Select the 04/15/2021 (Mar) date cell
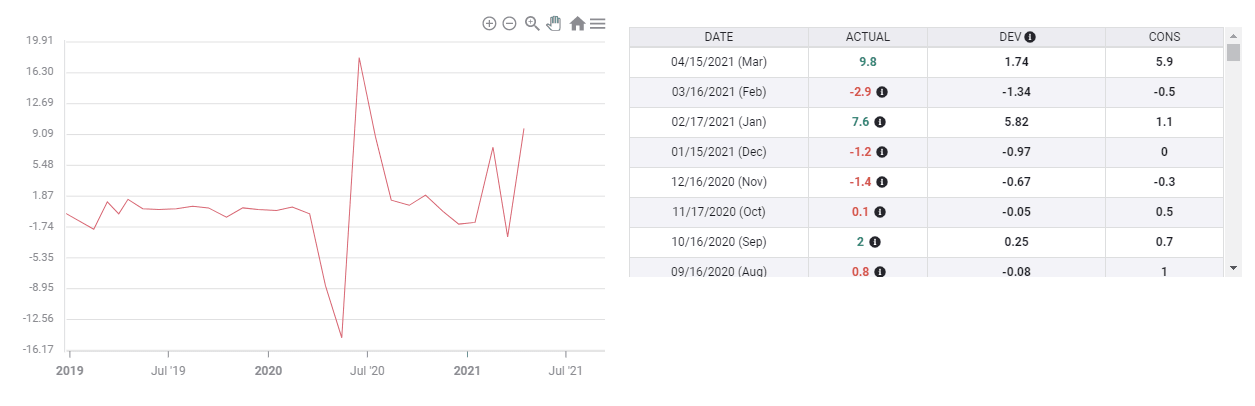Screen dimensions: 1255x406 point(718,62)
